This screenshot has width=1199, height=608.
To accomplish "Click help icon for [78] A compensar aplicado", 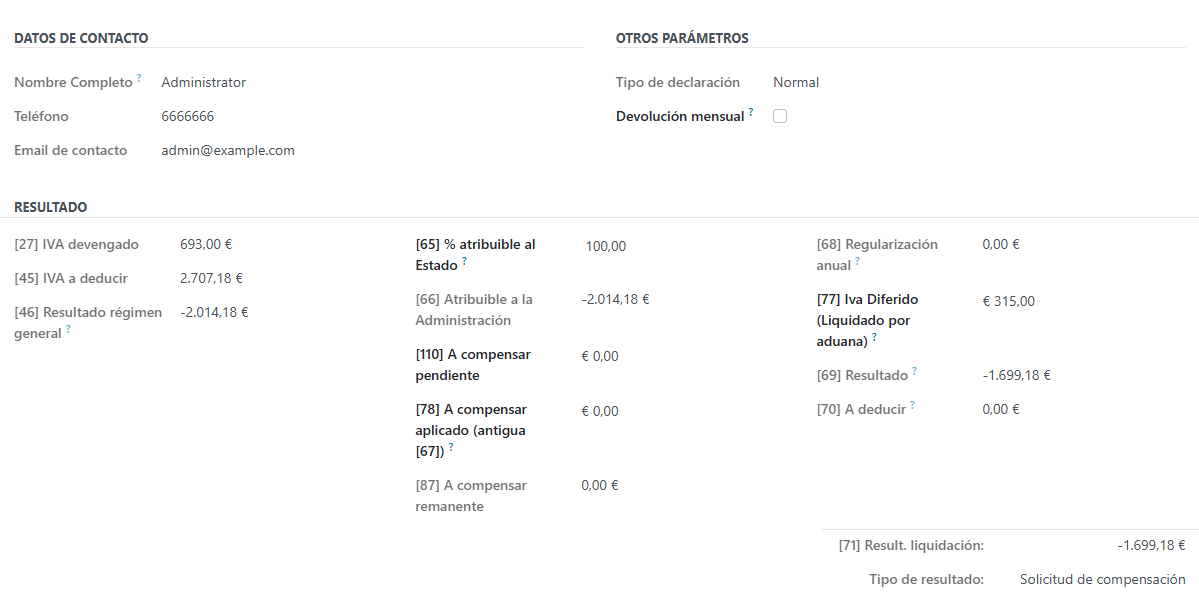I will 450,448.
